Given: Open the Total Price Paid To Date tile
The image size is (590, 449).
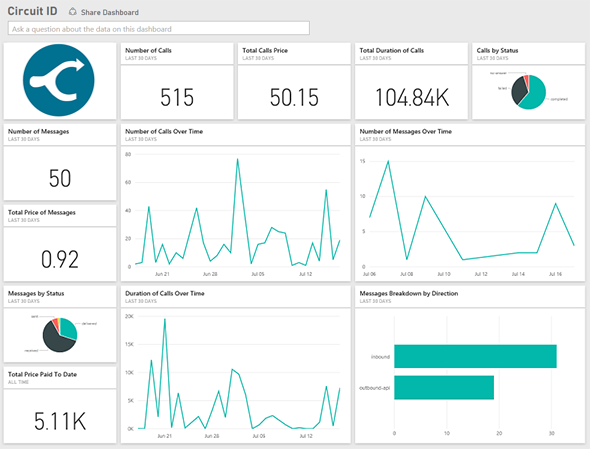Looking at the screenshot, I should point(60,405).
